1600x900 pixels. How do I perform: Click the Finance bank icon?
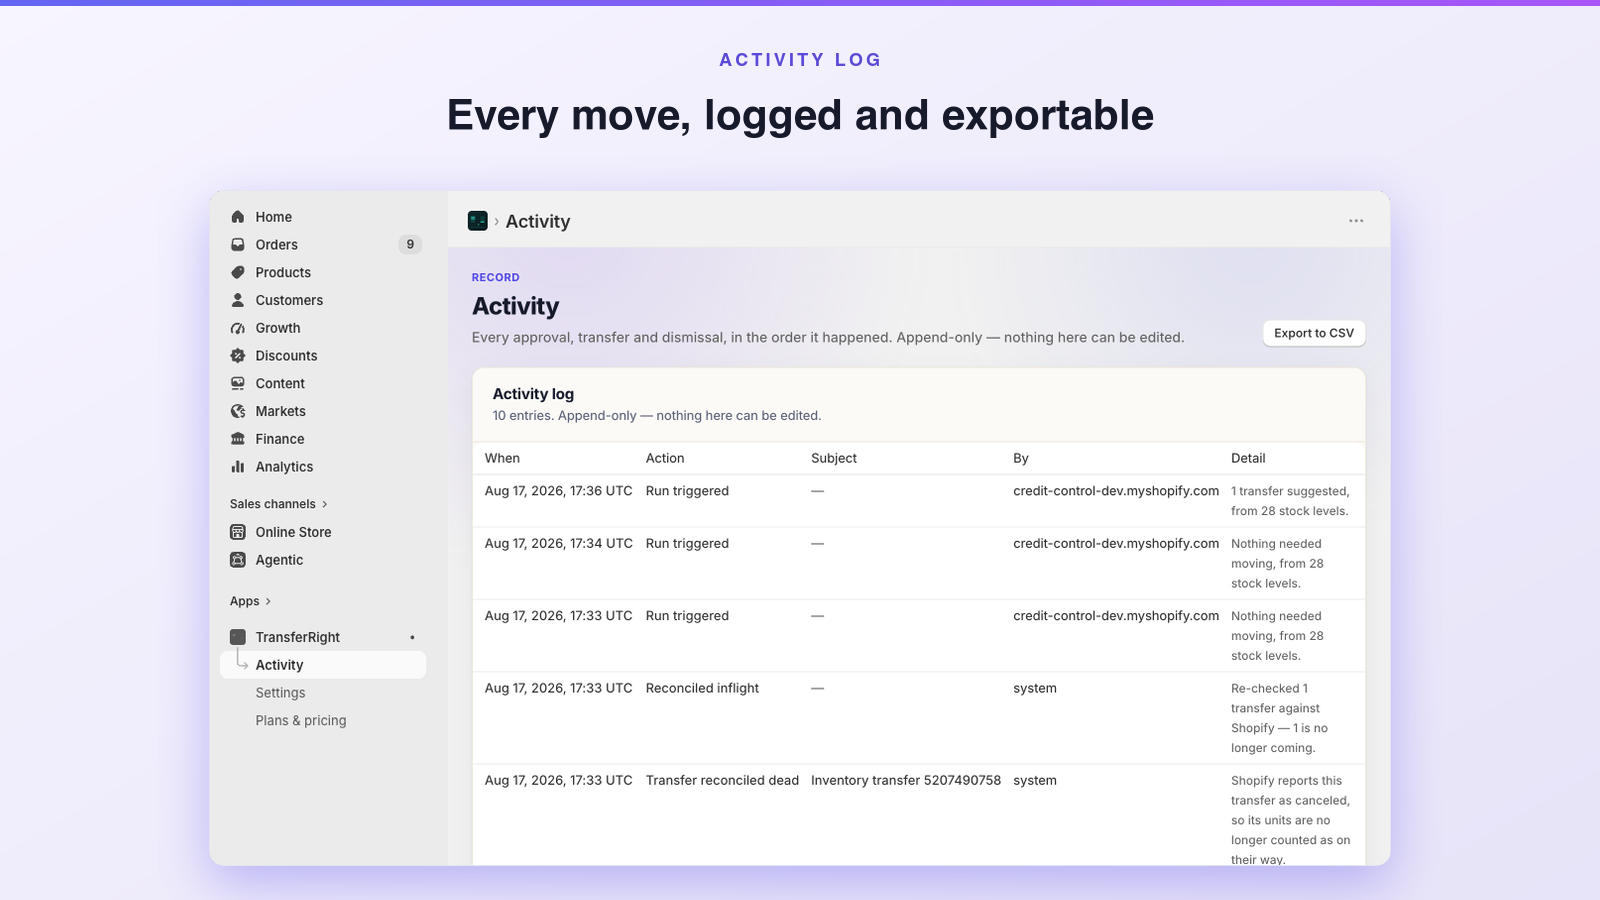pyautogui.click(x=238, y=439)
